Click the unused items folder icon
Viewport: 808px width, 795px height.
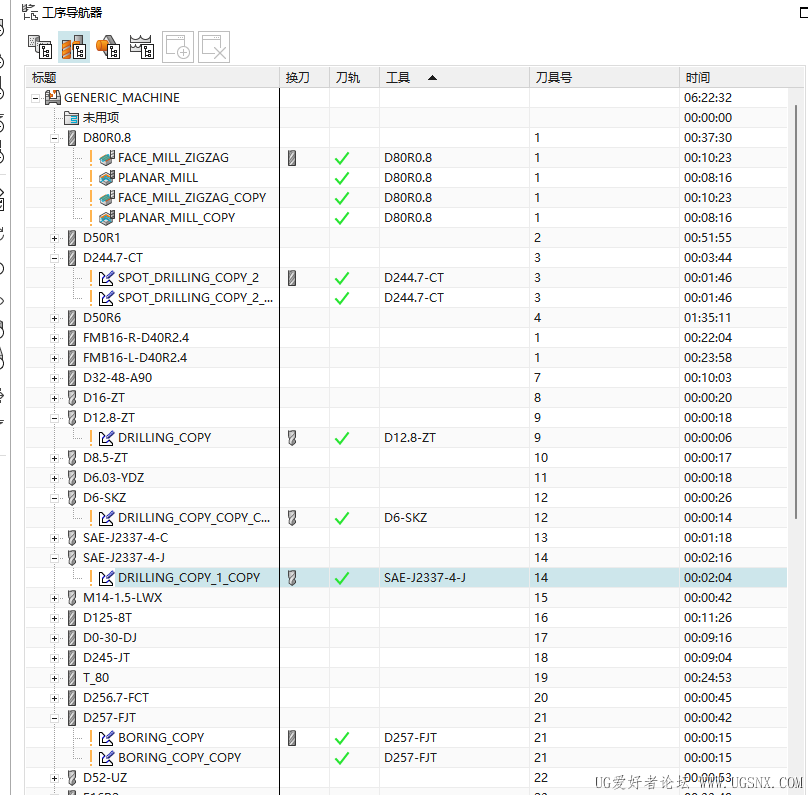tap(71, 118)
